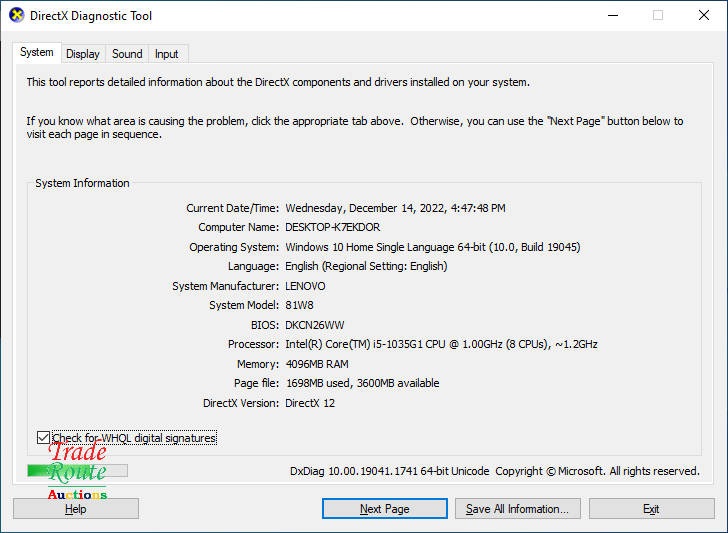This screenshot has height=533, width=728.
Task: Click the Windows 10 Home operating system value
Action: pos(432,247)
